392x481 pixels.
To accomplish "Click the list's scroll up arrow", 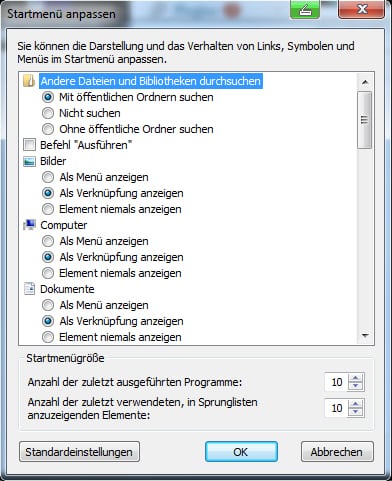I will (365, 82).
